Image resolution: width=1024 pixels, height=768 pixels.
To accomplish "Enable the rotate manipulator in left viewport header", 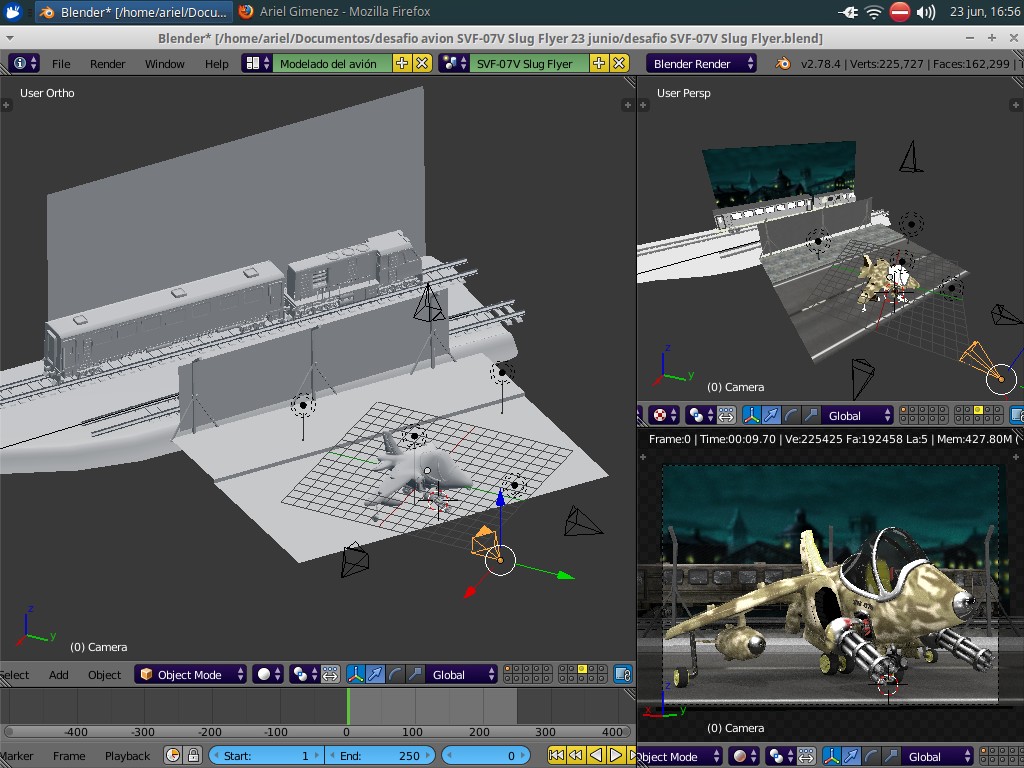I will click(x=397, y=675).
